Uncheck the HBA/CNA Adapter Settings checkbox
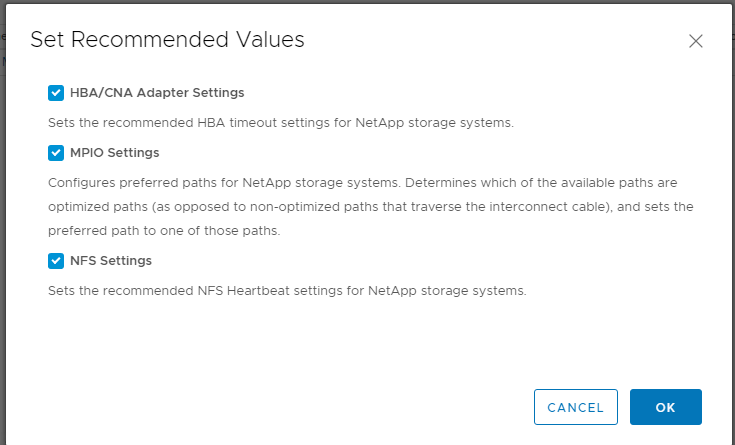 click(x=56, y=93)
